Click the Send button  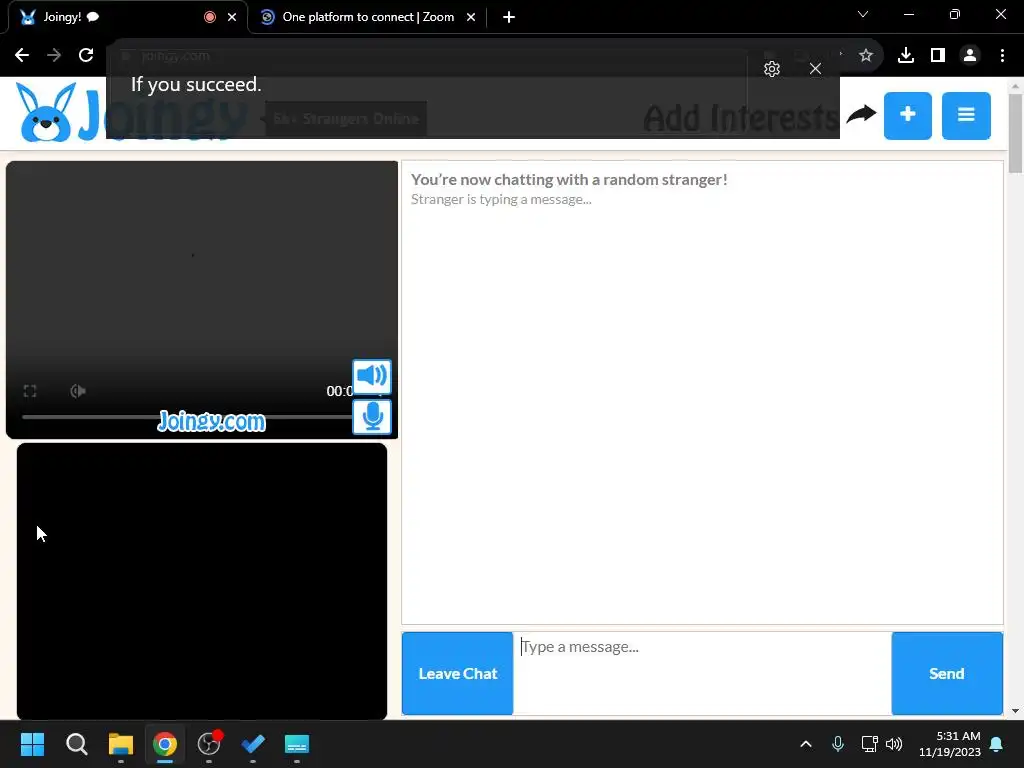(946, 673)
